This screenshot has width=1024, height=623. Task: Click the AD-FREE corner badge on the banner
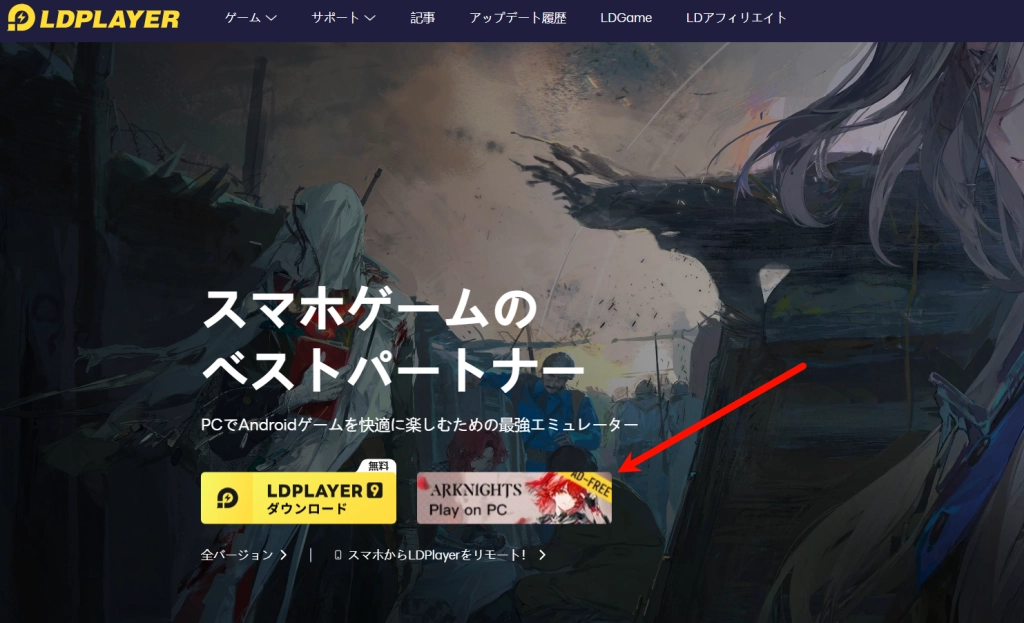tap(589, 485)
